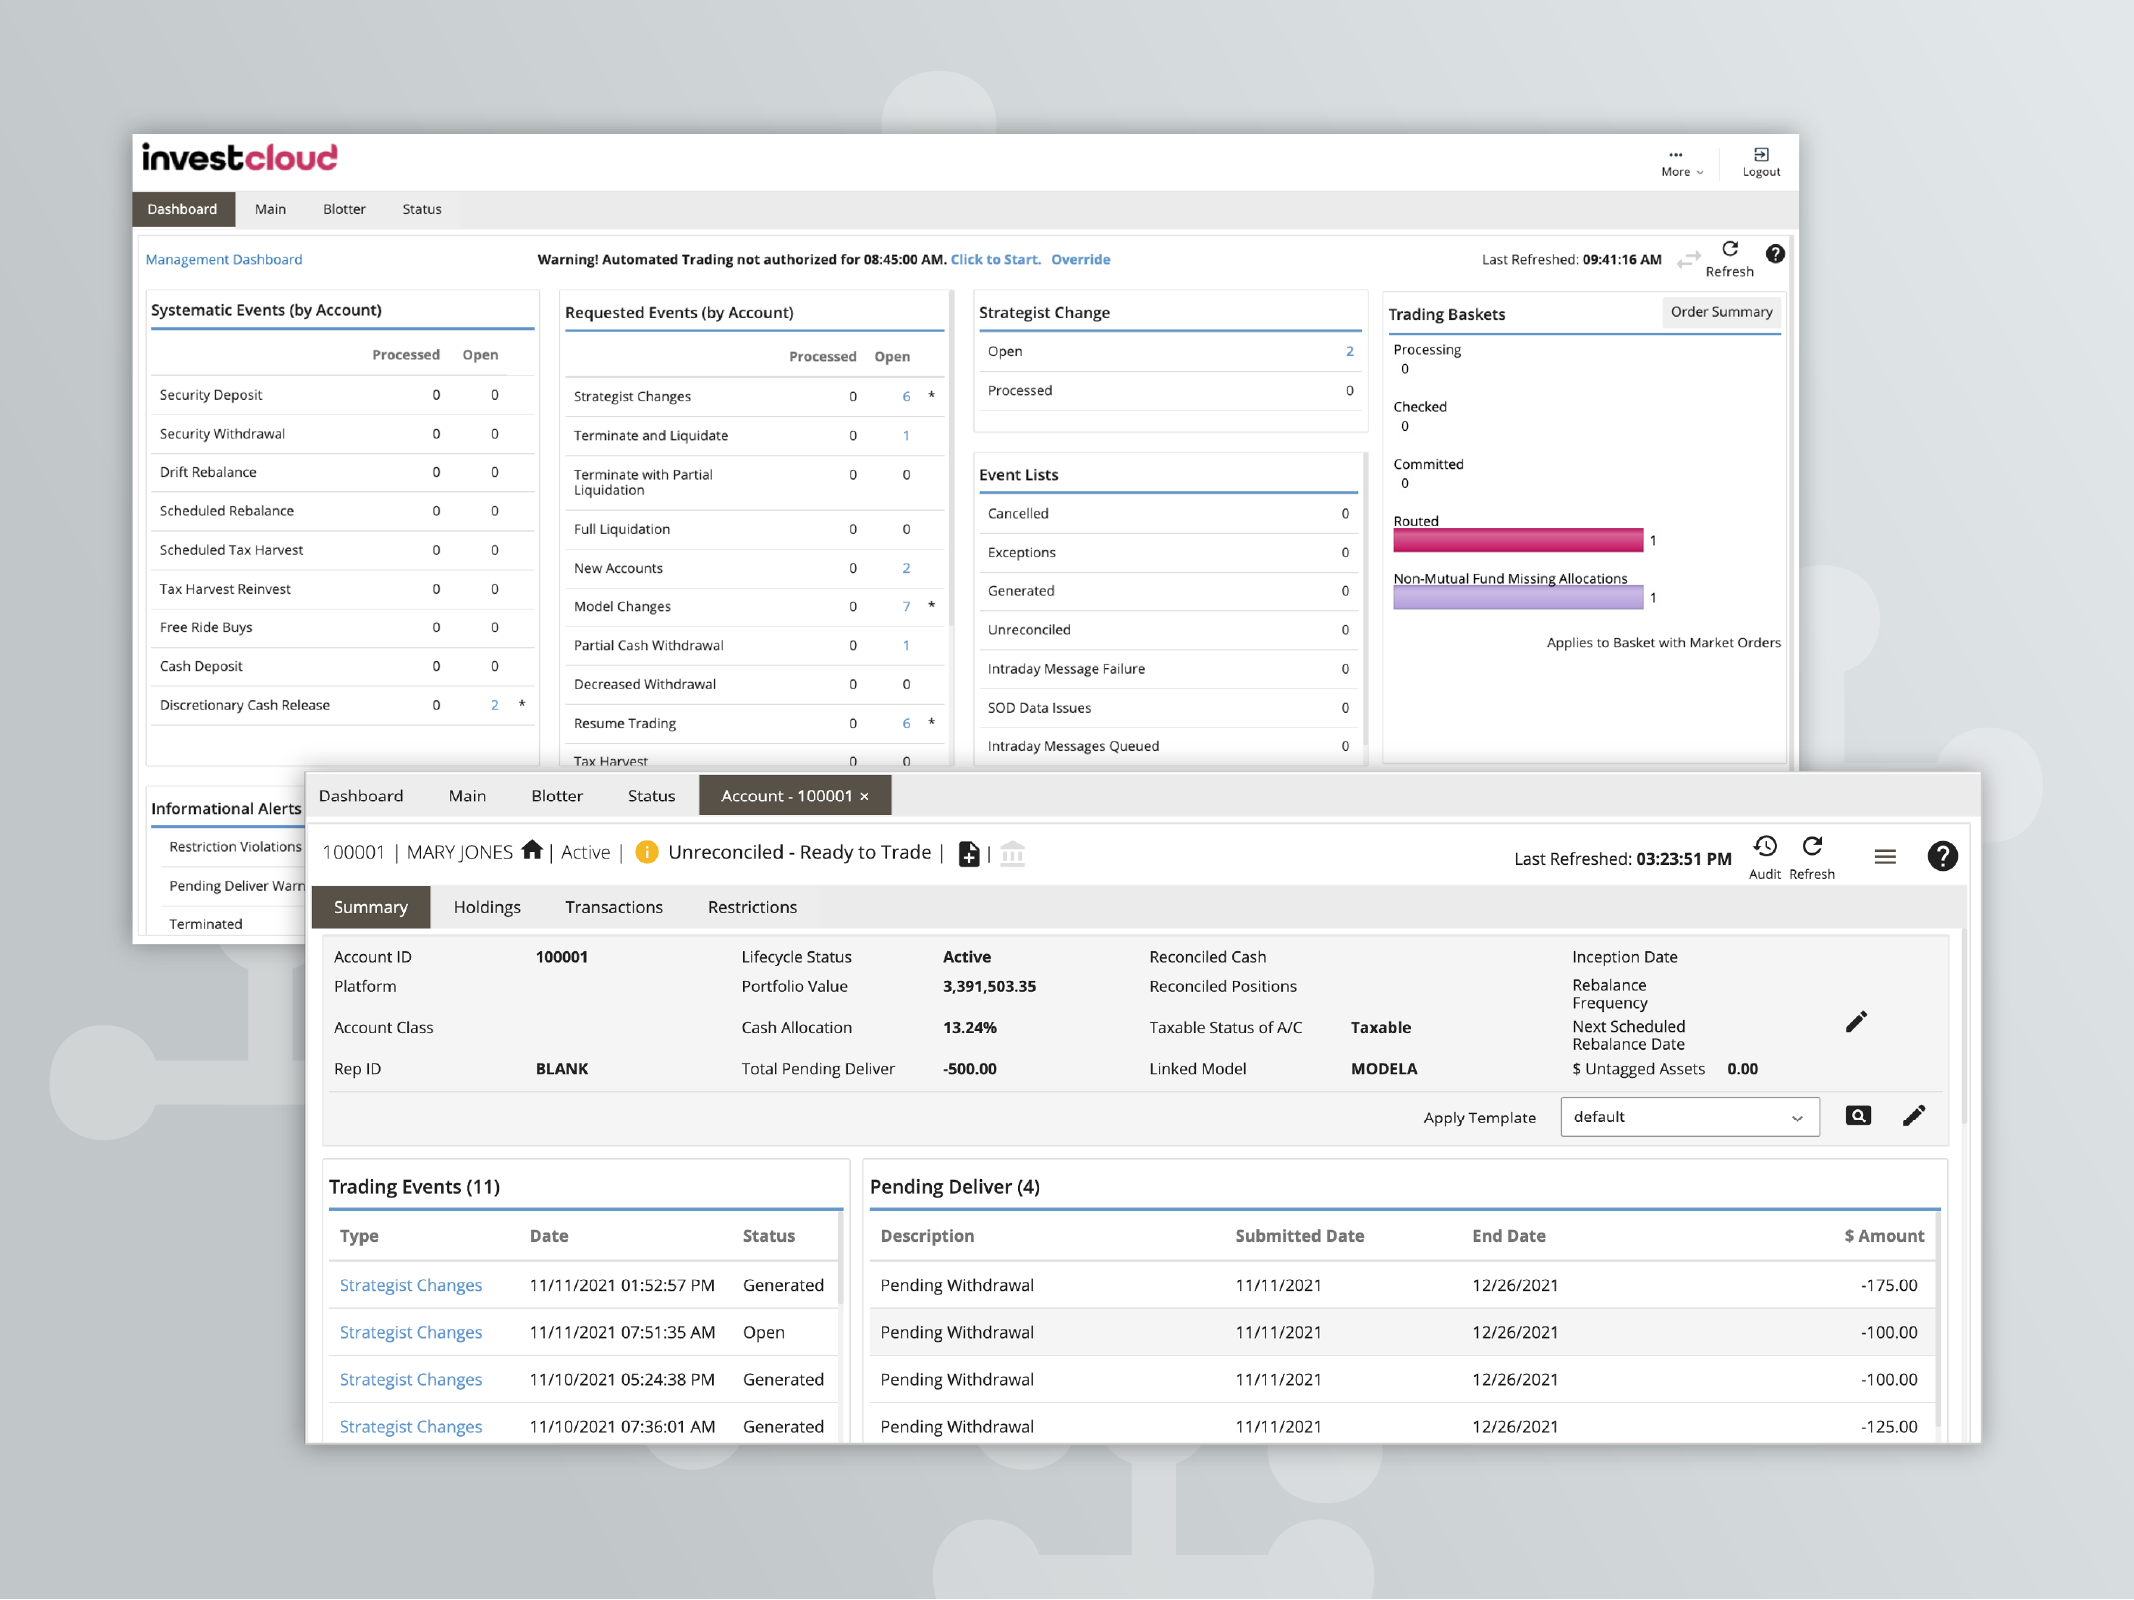Click the add document icon in account header
The width and height of the screenshot is (2134, 1600).
coord(969,854)
